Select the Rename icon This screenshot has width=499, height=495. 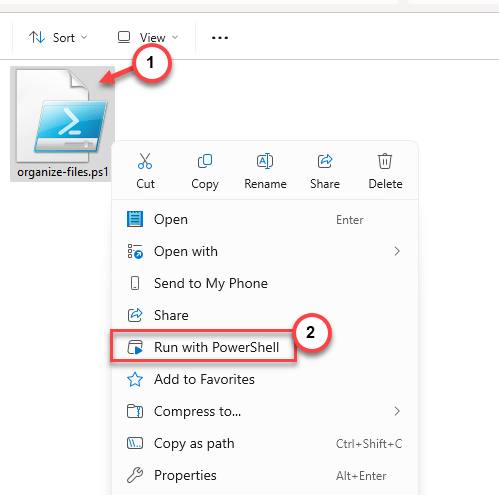pyautogui.click(x=265, y=161)
